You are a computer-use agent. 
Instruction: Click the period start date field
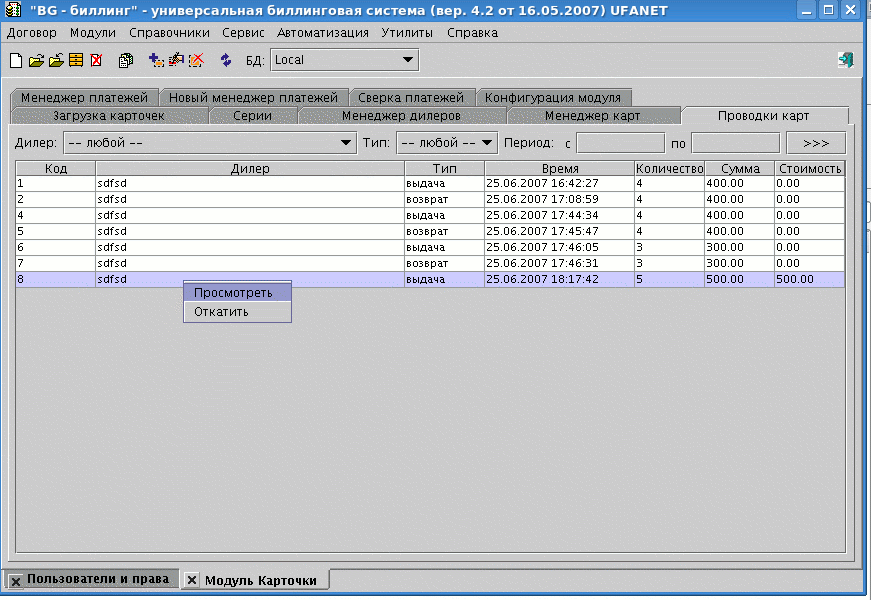click(x=620, y=143)
